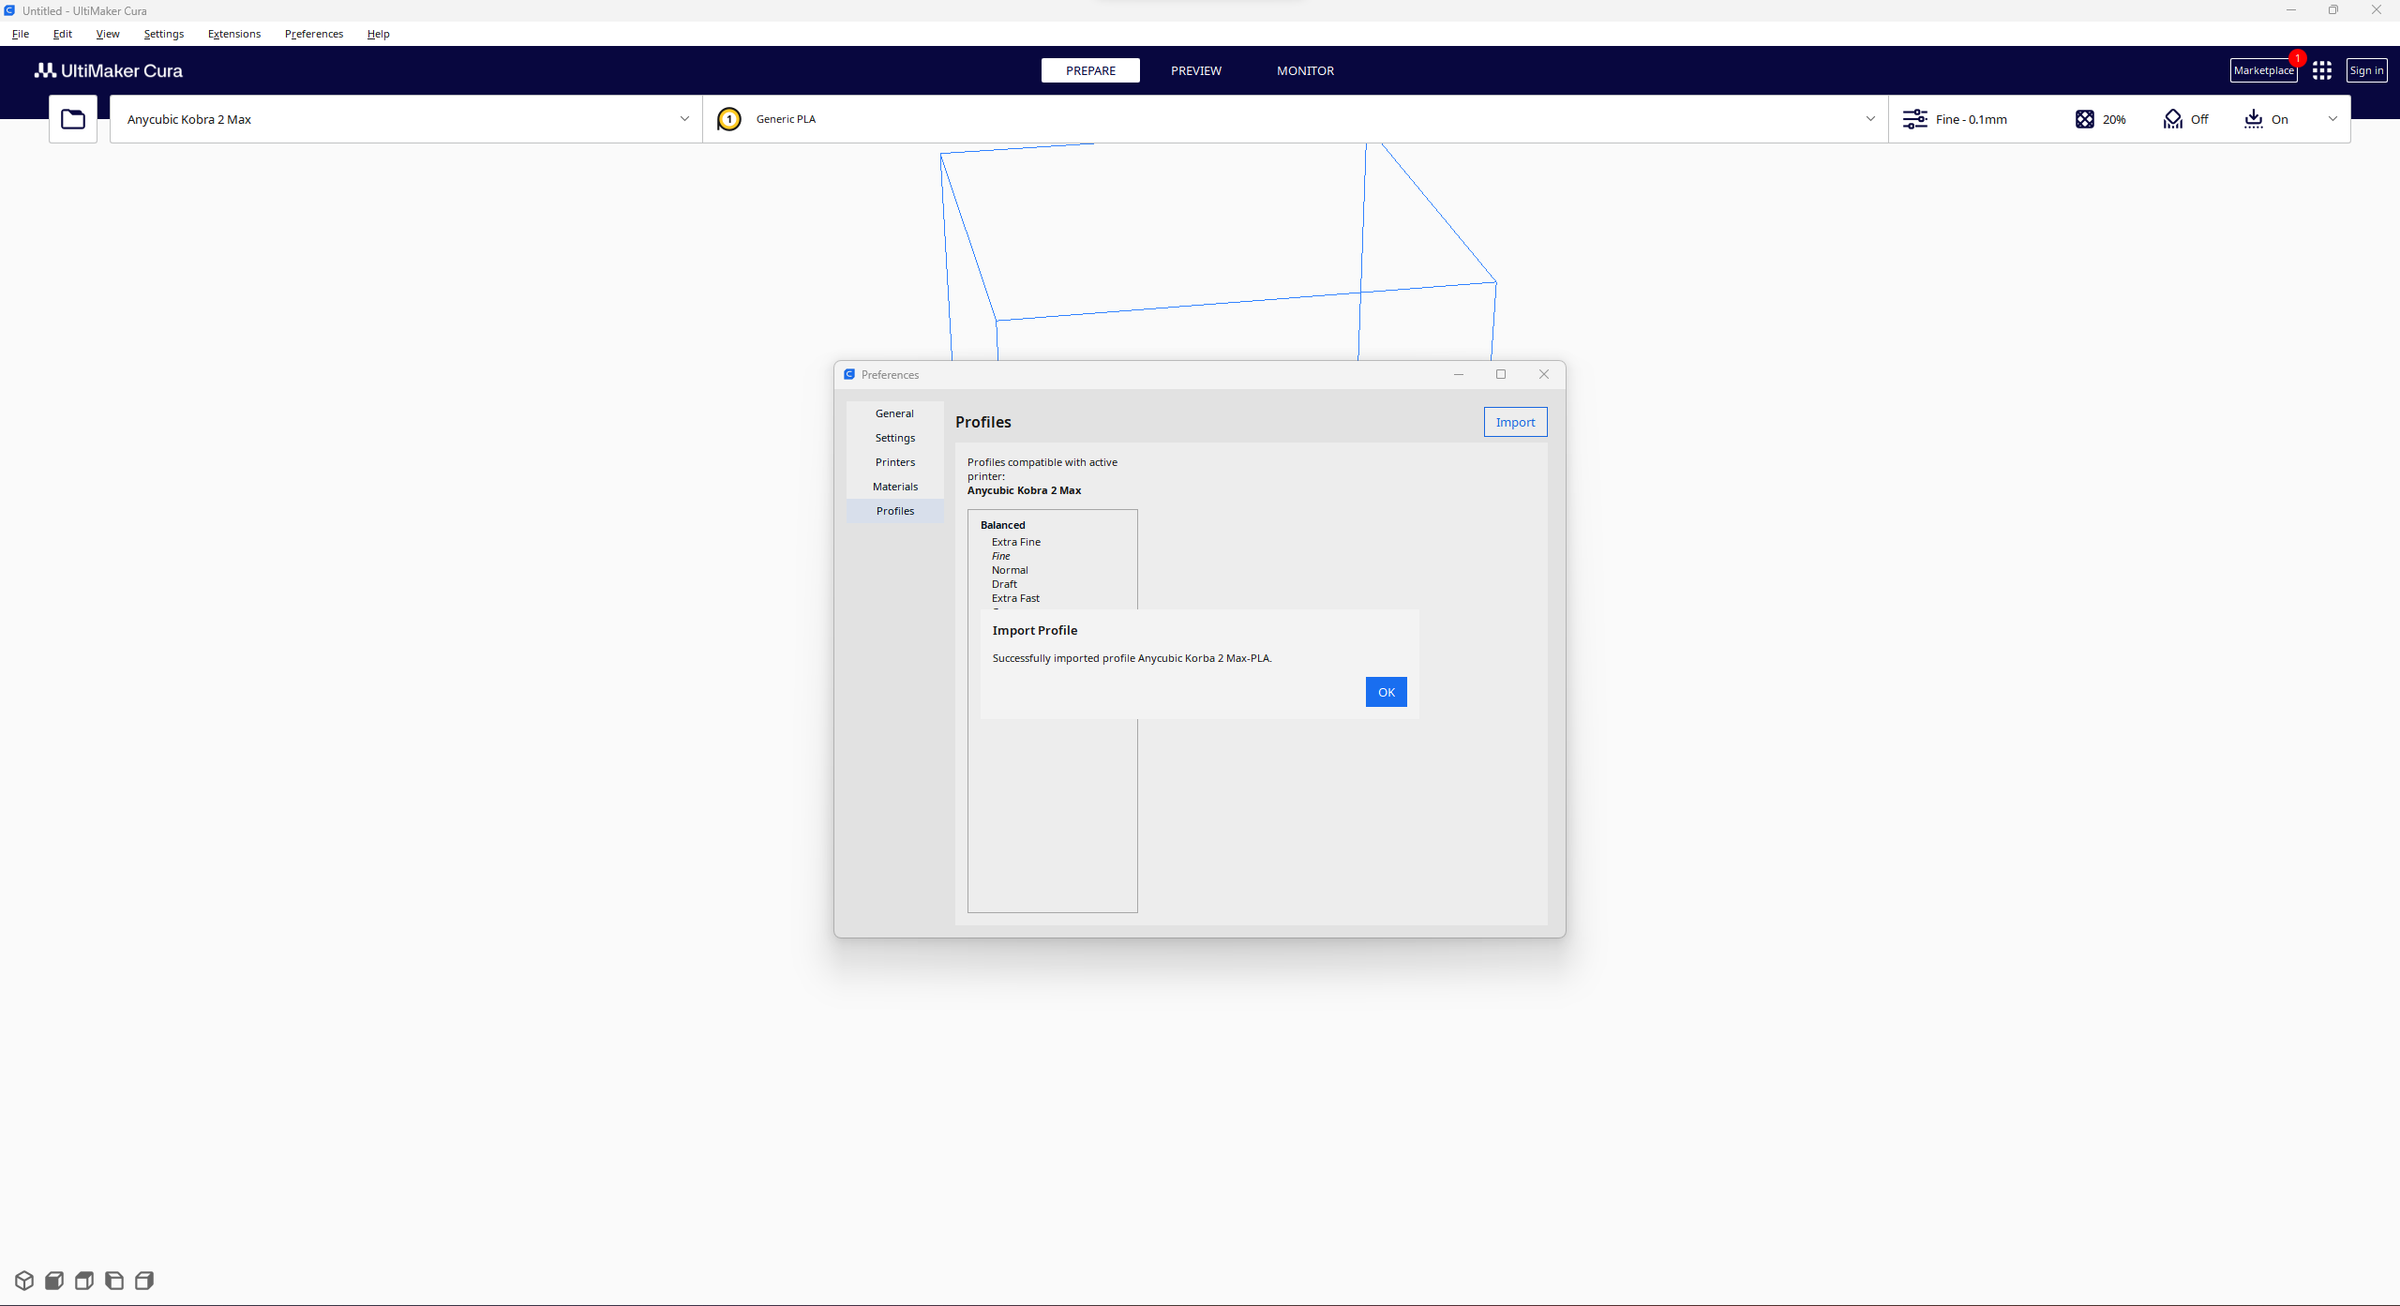Click the adhesion icon labeled On
2400x1306 pixels.
pos(2252,119)
